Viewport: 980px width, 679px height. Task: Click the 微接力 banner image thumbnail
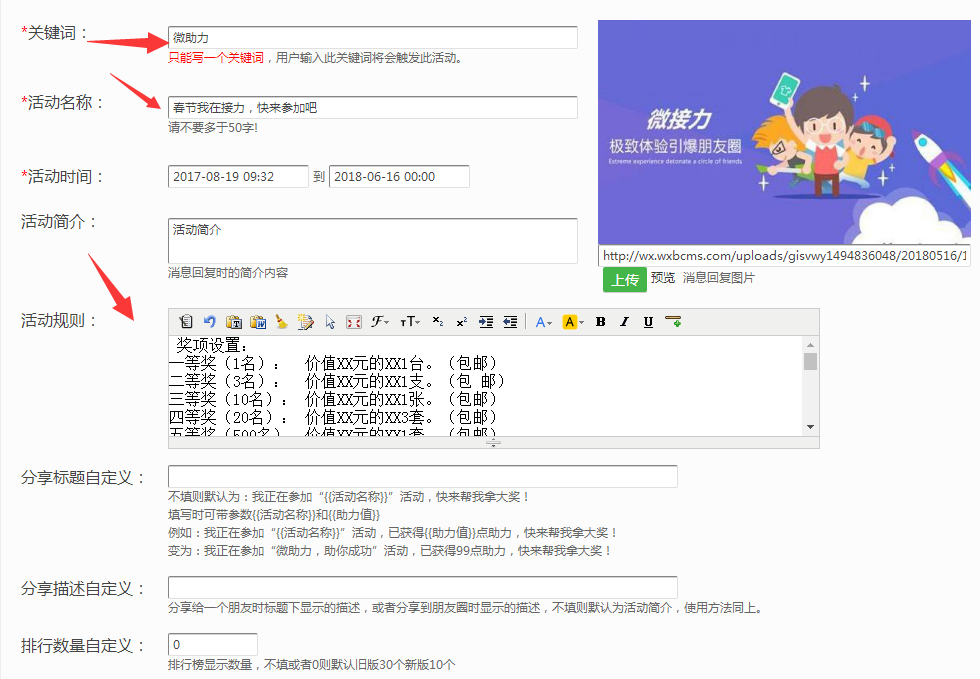784,132
